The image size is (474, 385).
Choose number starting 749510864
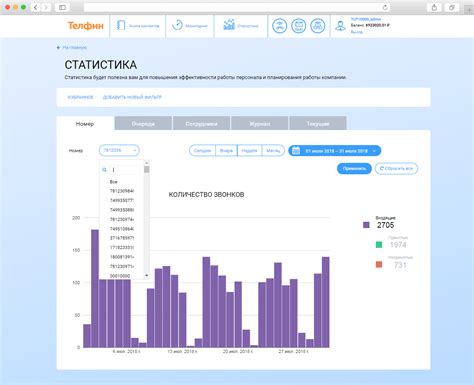point(122,229)
